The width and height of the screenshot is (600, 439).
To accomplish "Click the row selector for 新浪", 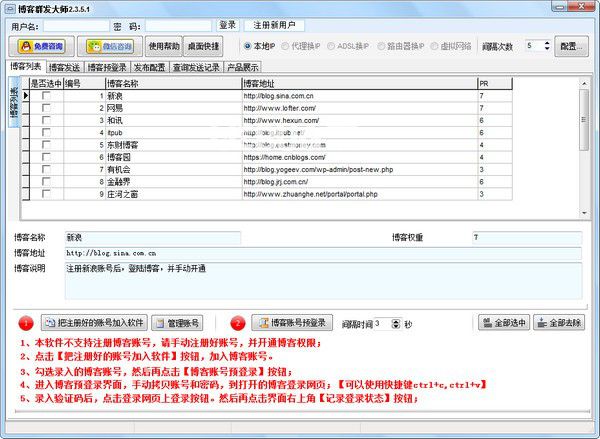I will click(x=26, y=95).
